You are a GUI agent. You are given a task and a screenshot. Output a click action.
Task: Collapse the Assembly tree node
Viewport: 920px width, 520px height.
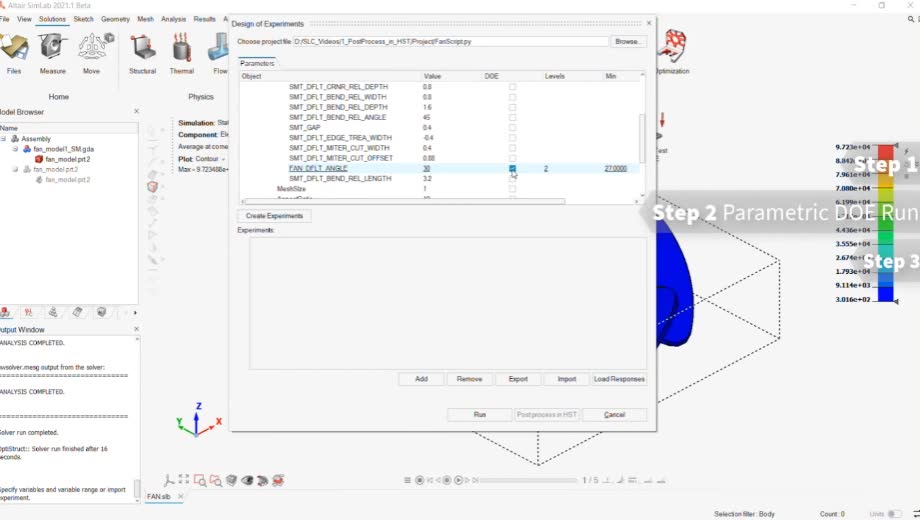(4, 139)
